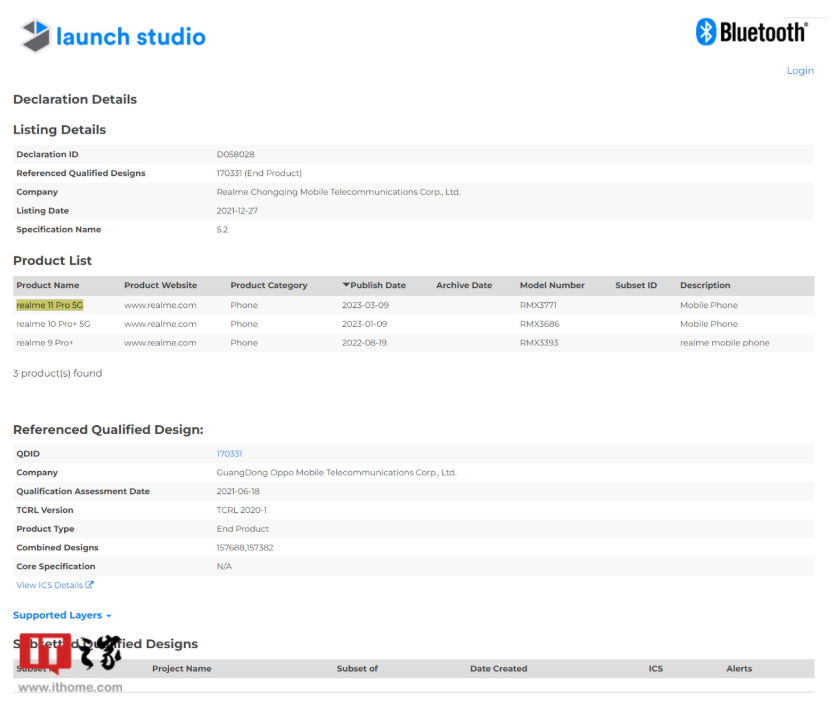Screen dimensions: 835x708
Task: Expand the Supported Layers section
Action: pos(62,615)
